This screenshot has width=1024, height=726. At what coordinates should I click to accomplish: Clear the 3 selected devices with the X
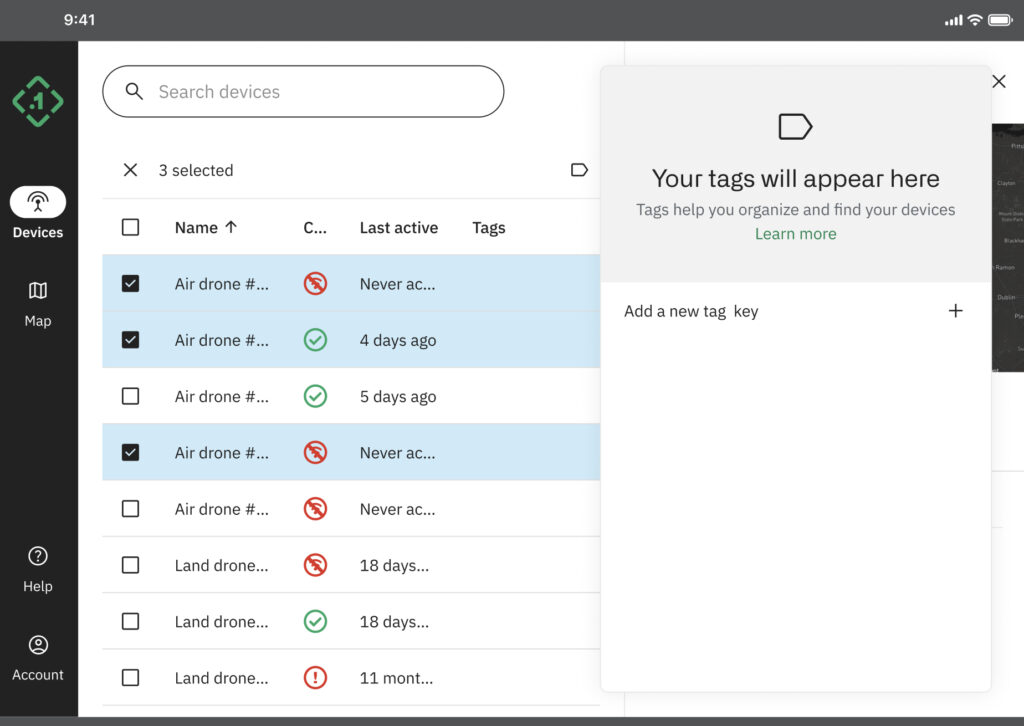(x=130, y=170)
